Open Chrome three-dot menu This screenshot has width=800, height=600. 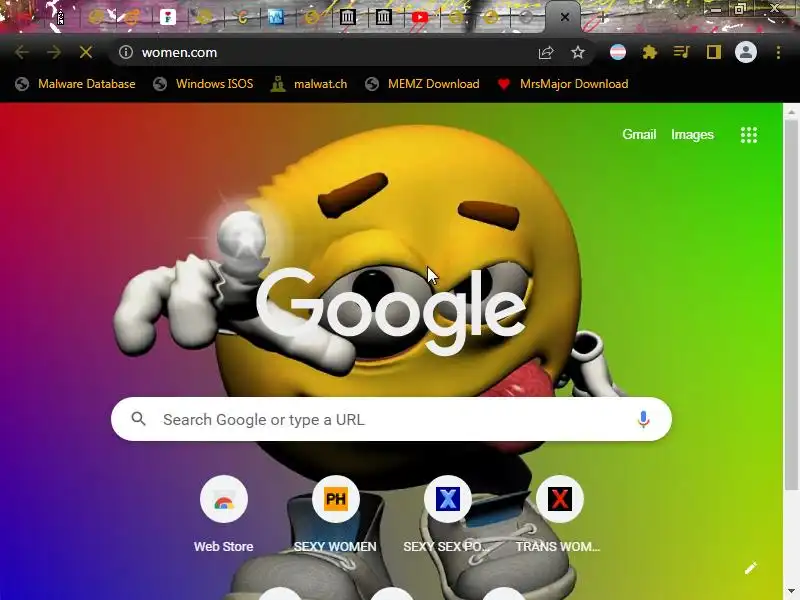coord(778,52)
